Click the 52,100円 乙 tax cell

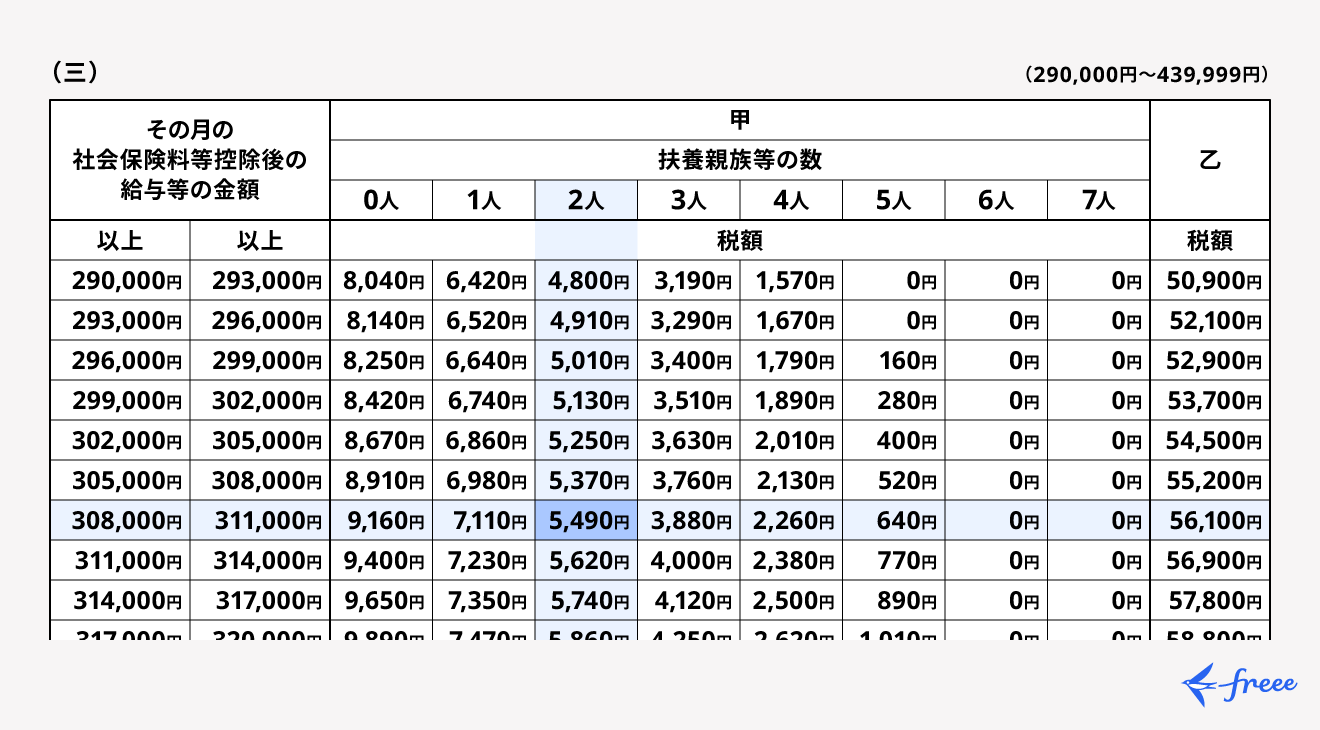point(1210,320)
